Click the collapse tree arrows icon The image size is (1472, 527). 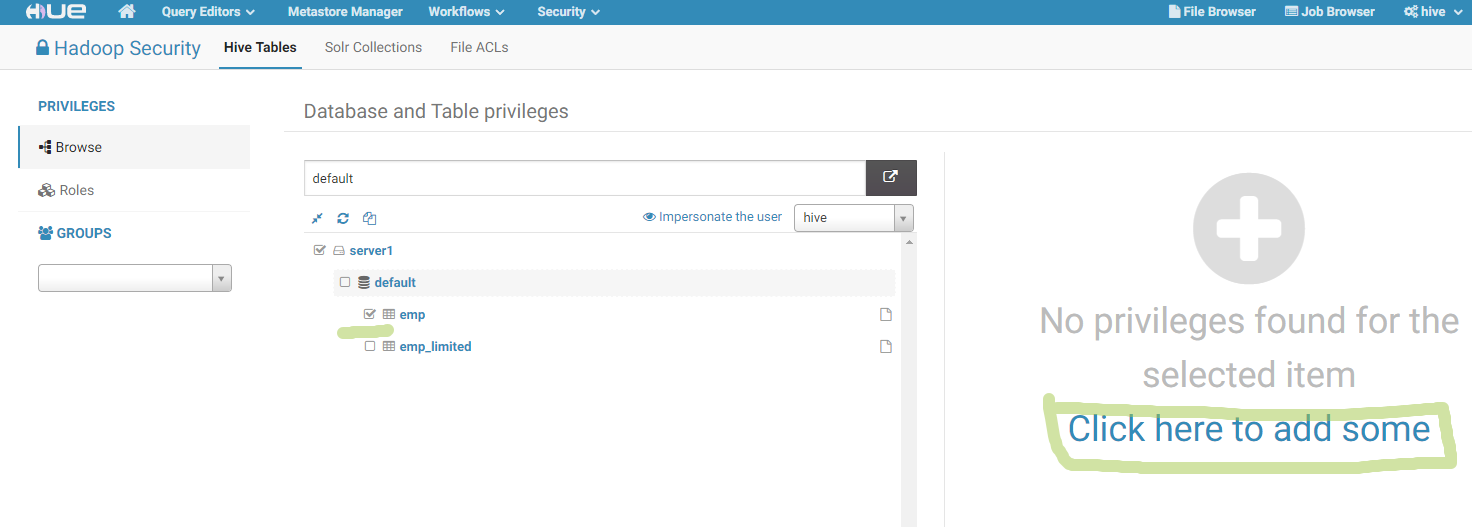(x=317, y=218)
